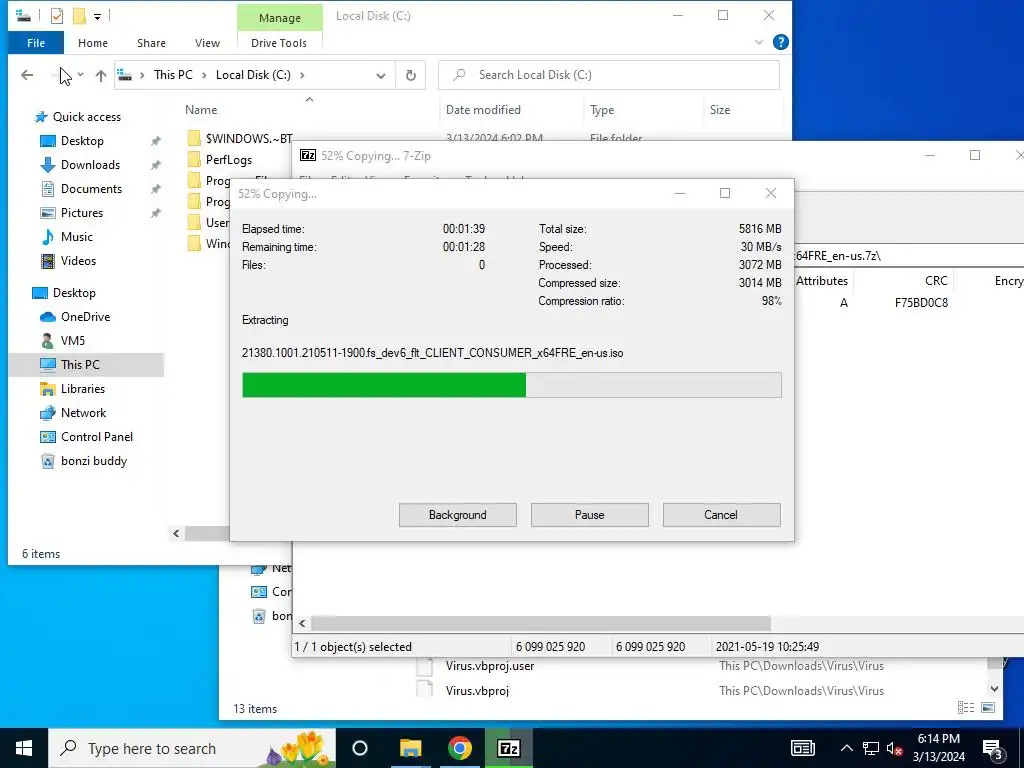The image size is (1024, 768).
Task: Select Virus.vbproj file in back window
Action: coord(477,690)
